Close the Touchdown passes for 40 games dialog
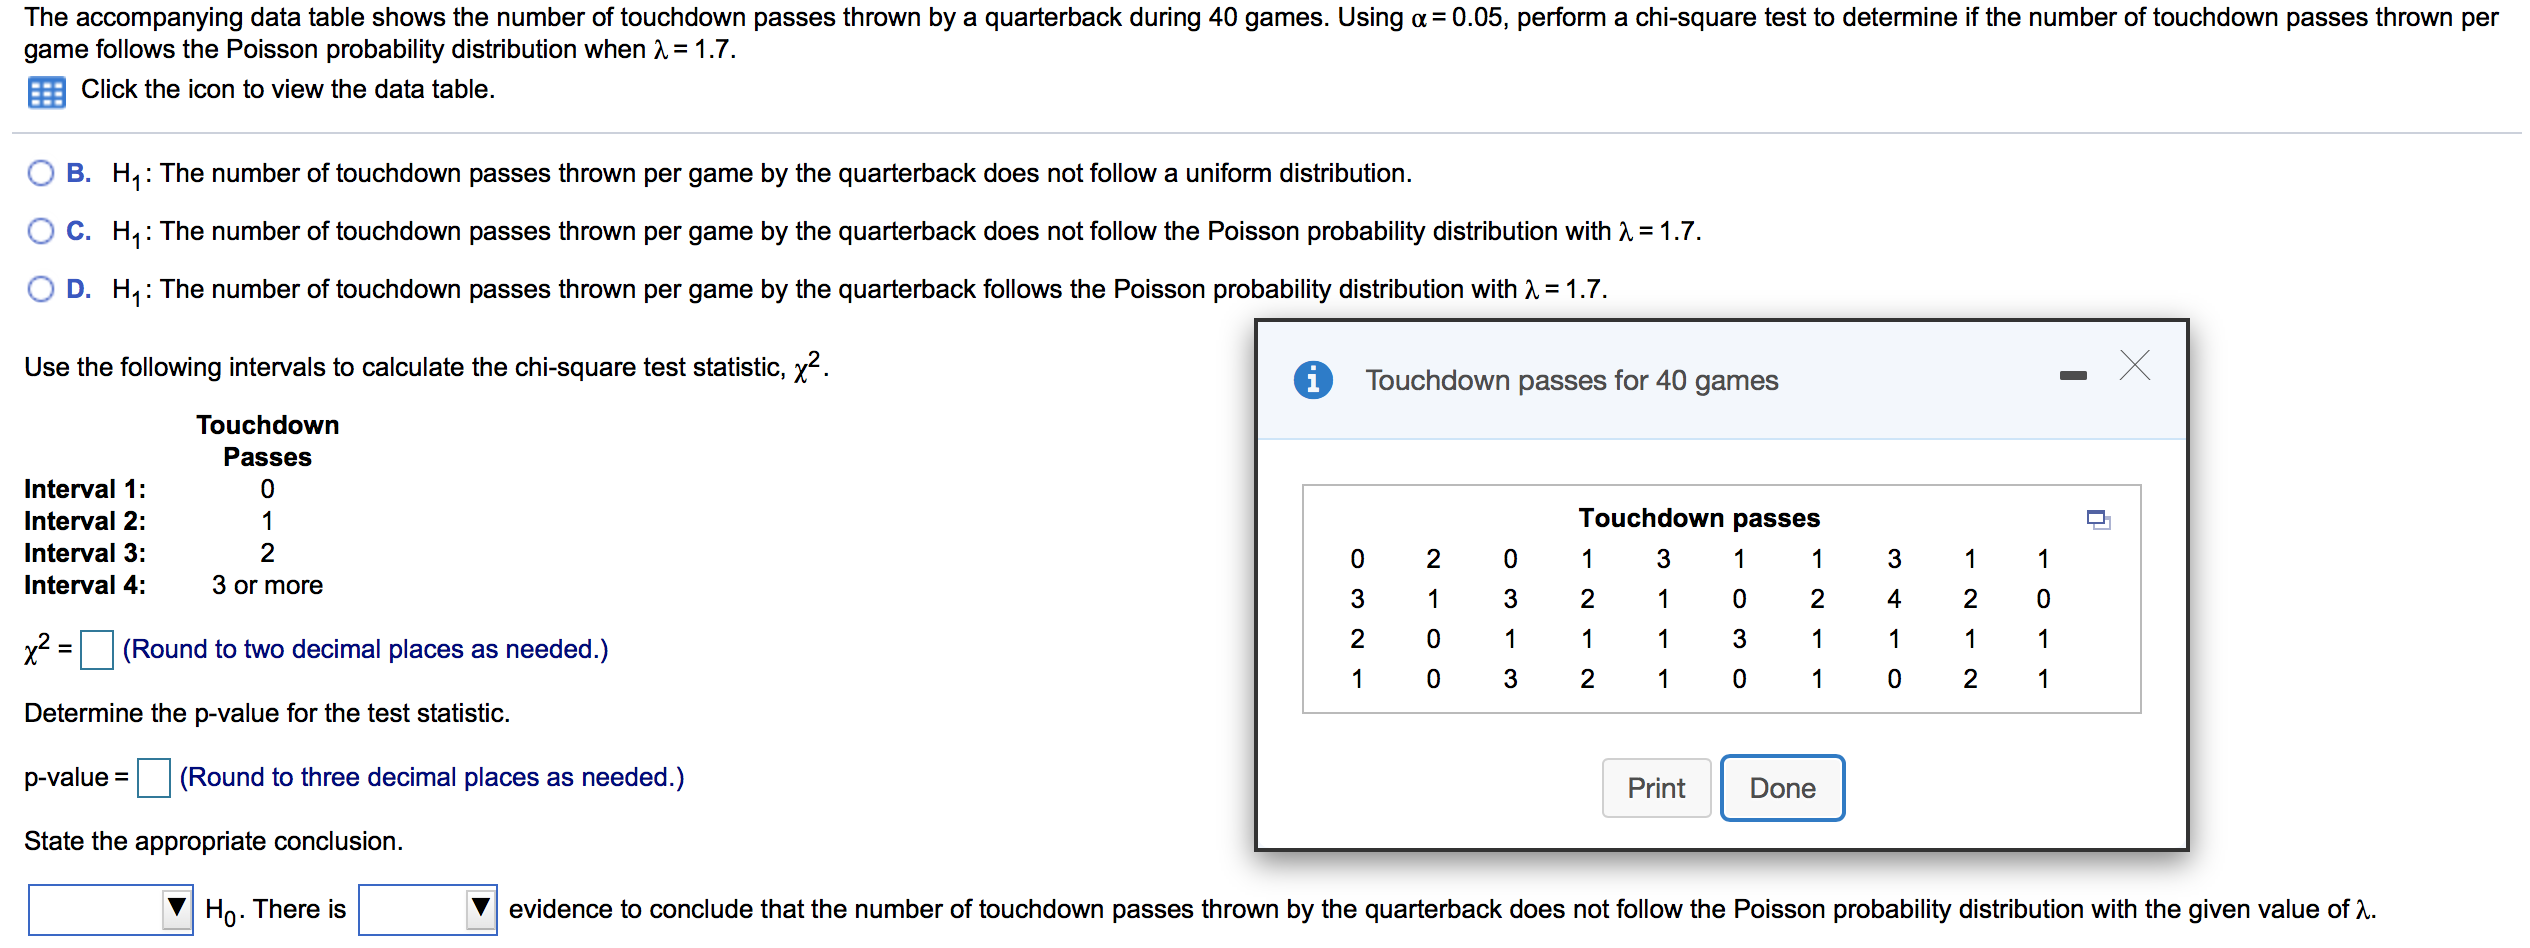Viewport: 2530px width, 948px height. pyautogui.click(x=2135, y=367)
